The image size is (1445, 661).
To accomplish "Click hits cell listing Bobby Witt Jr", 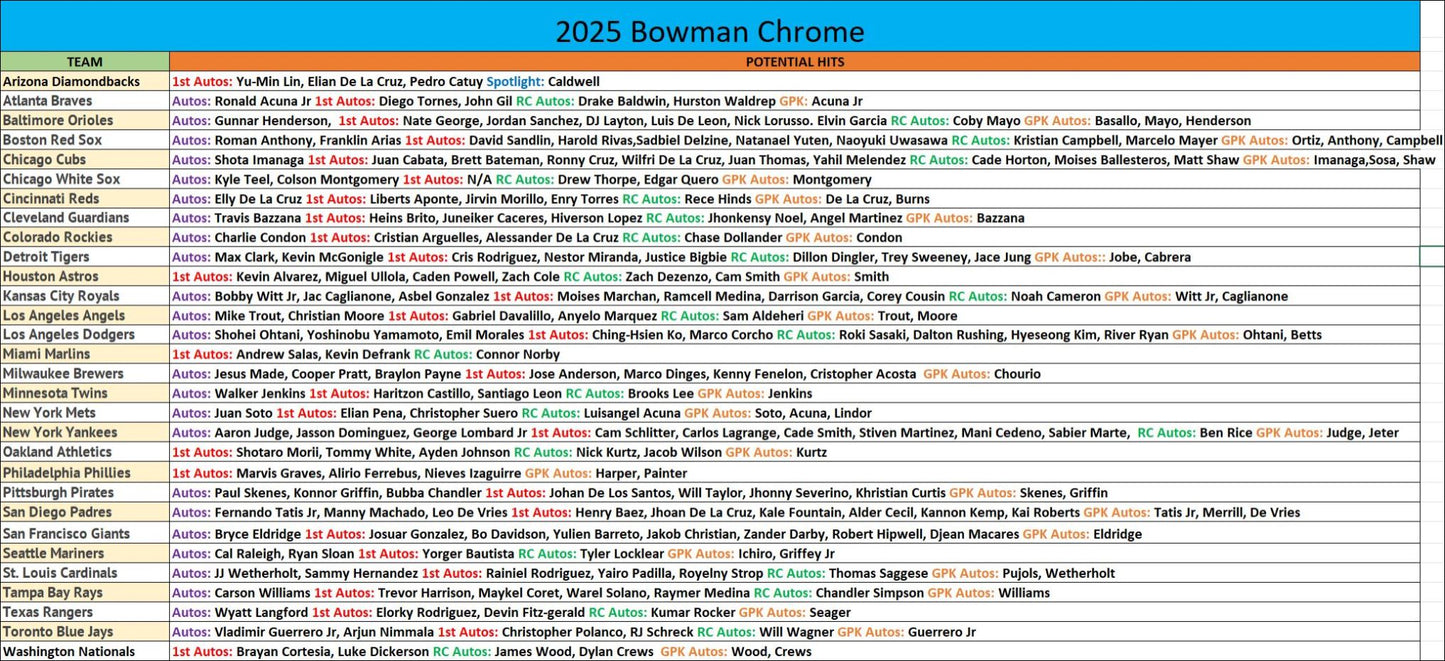I will coord(795,296).
